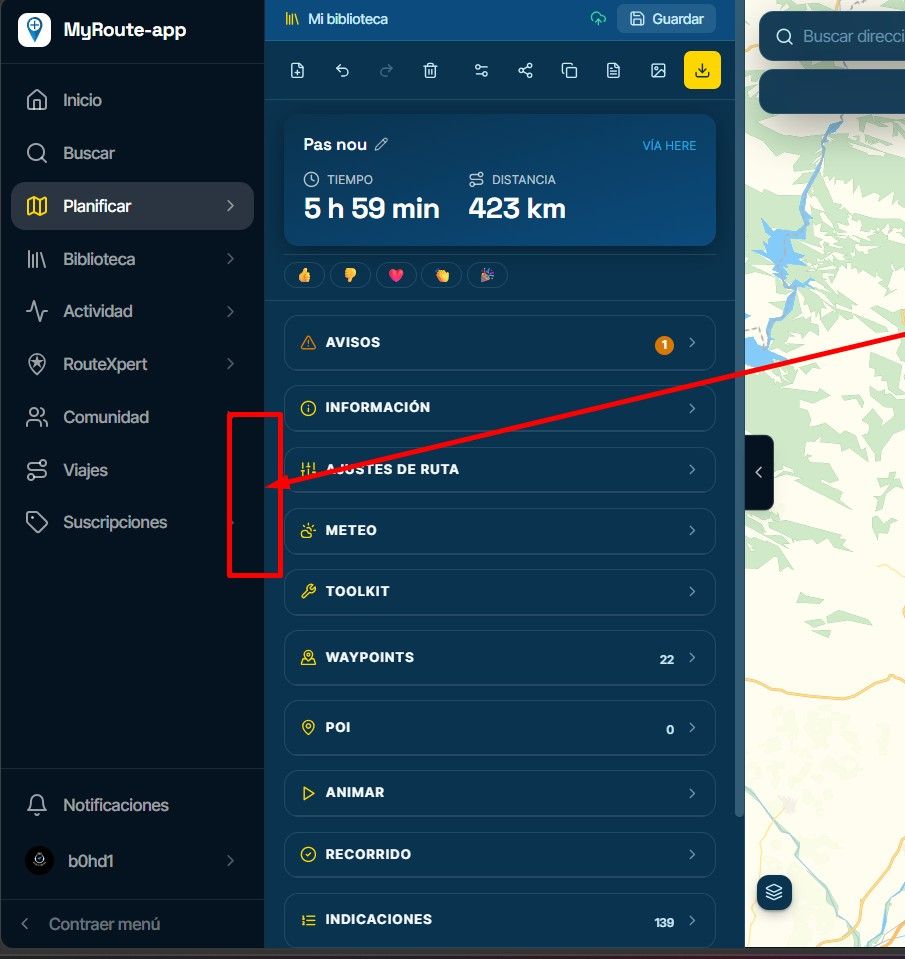Expand the AVISOS section
905x959 pixels.
[500, 342]
